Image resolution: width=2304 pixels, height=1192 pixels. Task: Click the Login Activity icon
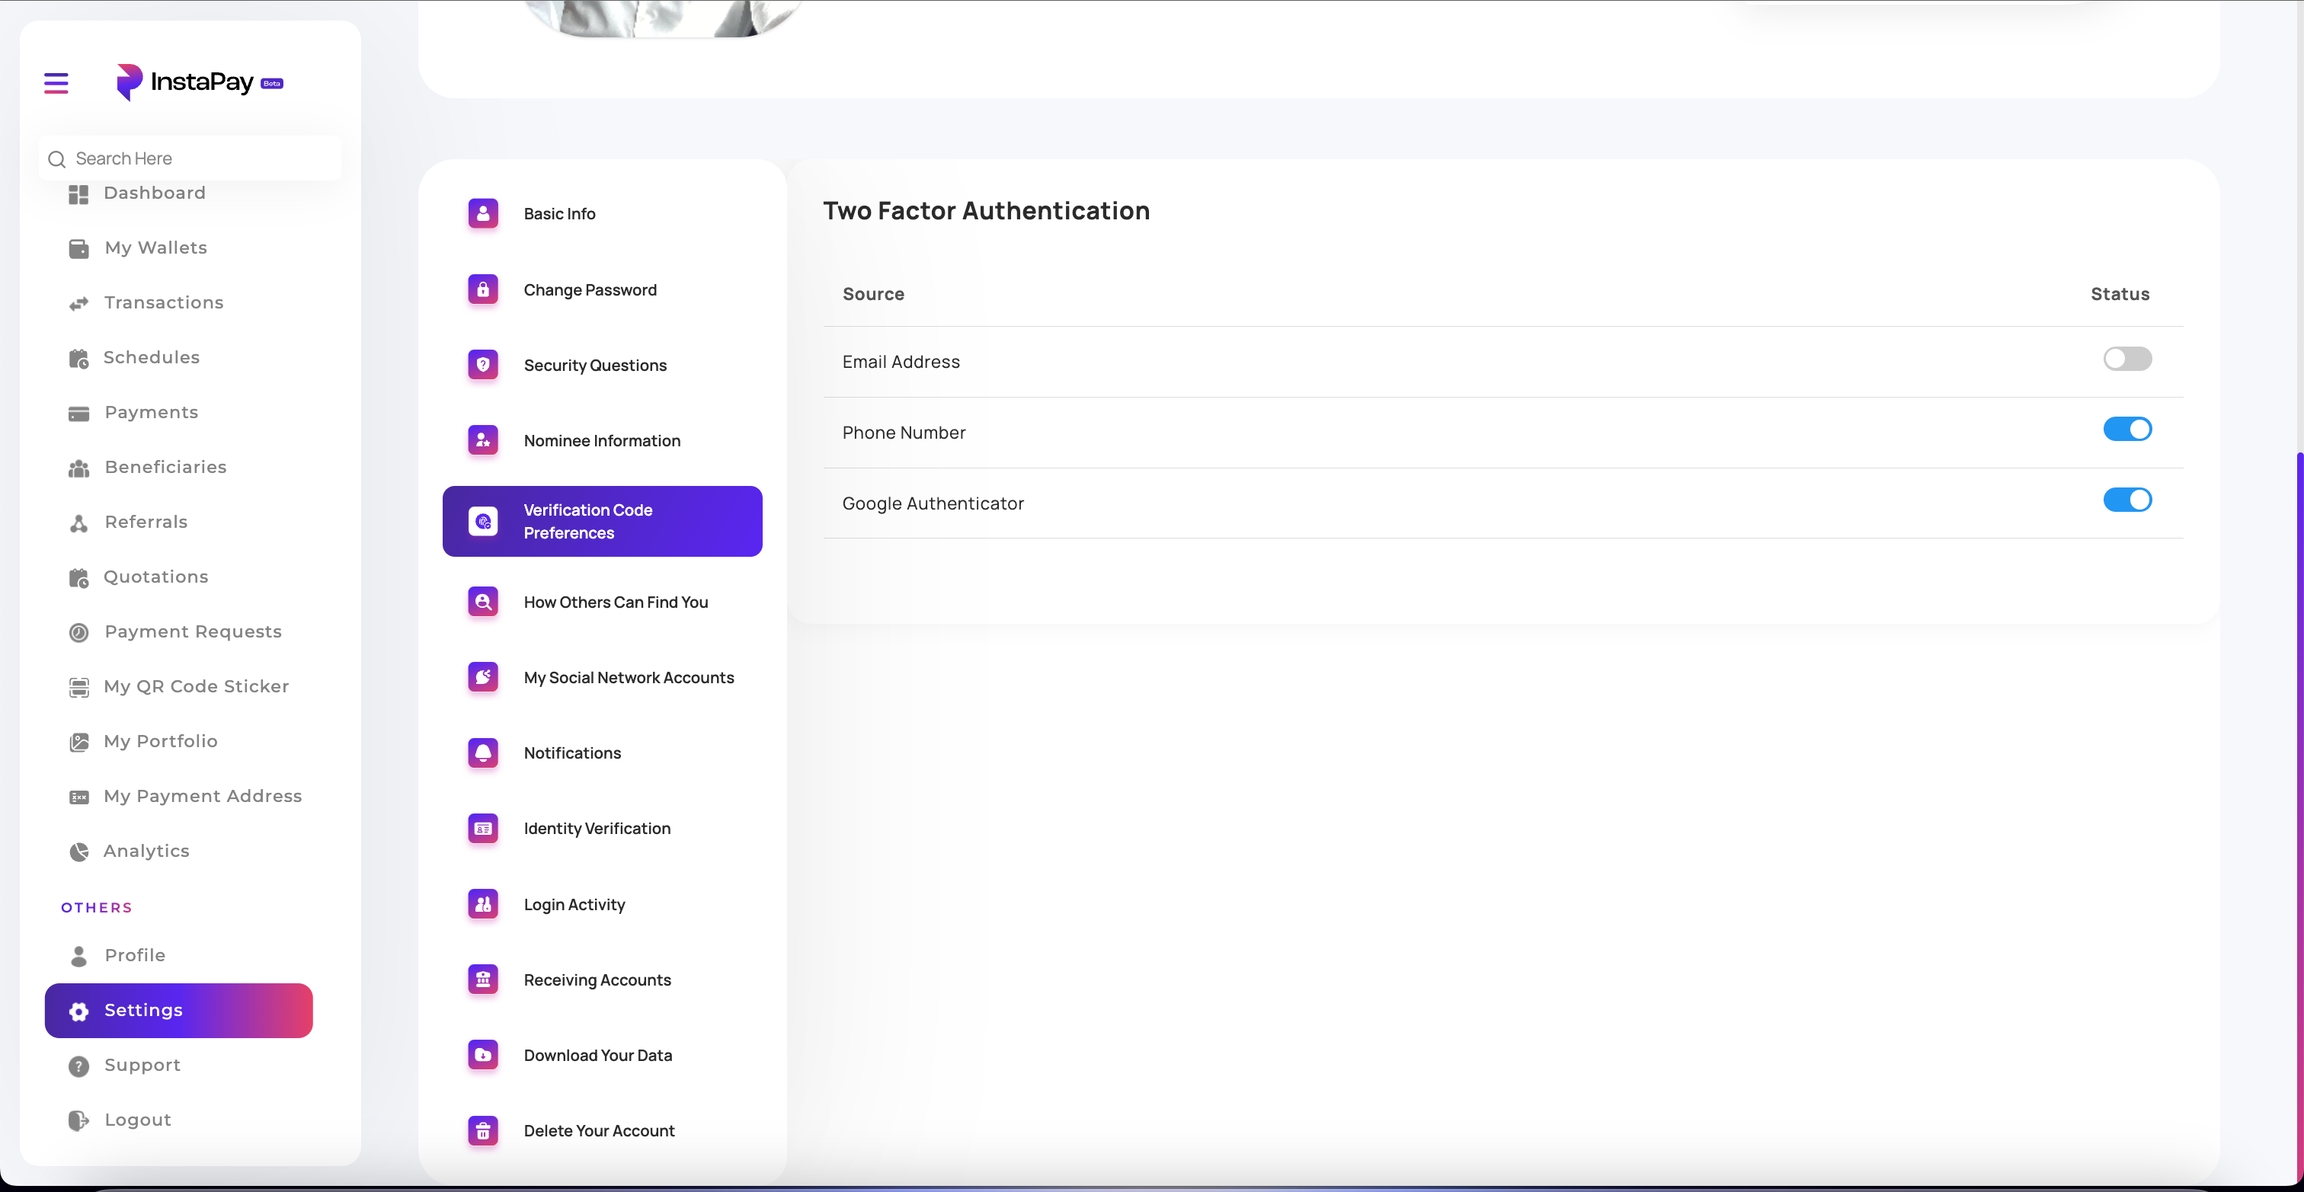coord(483,904)
